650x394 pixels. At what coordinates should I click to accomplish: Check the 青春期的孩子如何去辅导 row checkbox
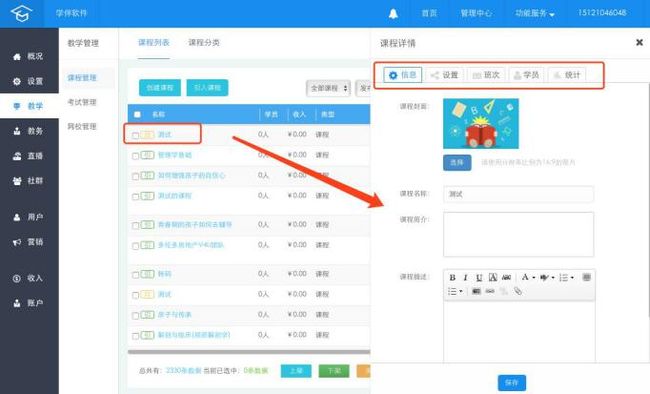pyautogui.click(x=135, y=226)
